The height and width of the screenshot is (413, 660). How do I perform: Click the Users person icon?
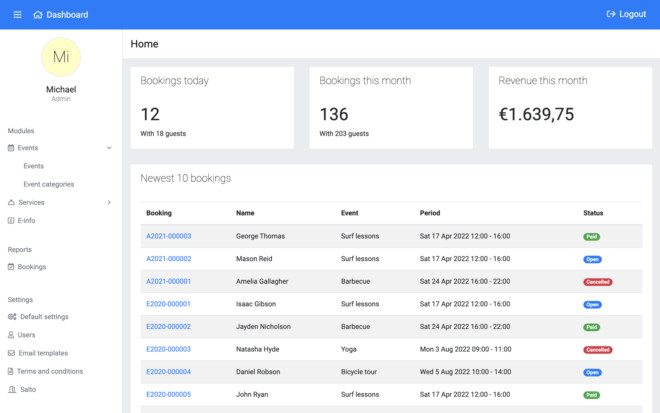tap(11, 335)
